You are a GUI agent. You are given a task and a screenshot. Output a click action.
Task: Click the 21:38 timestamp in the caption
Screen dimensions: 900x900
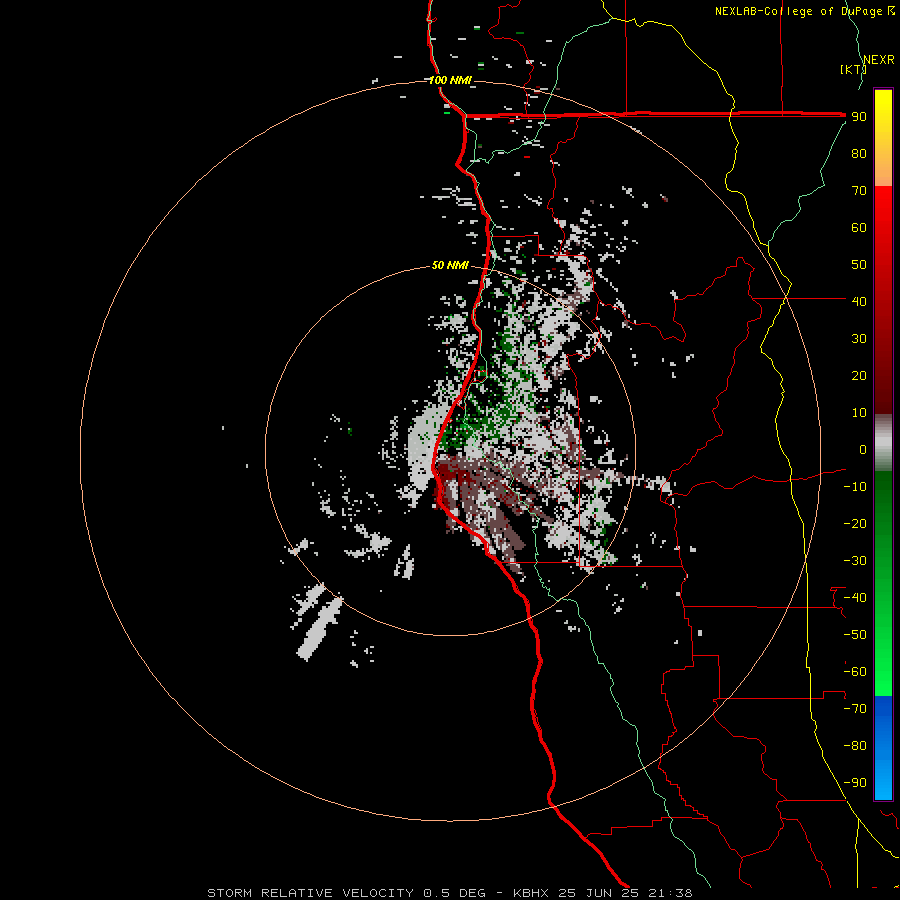tap(670, 893)
